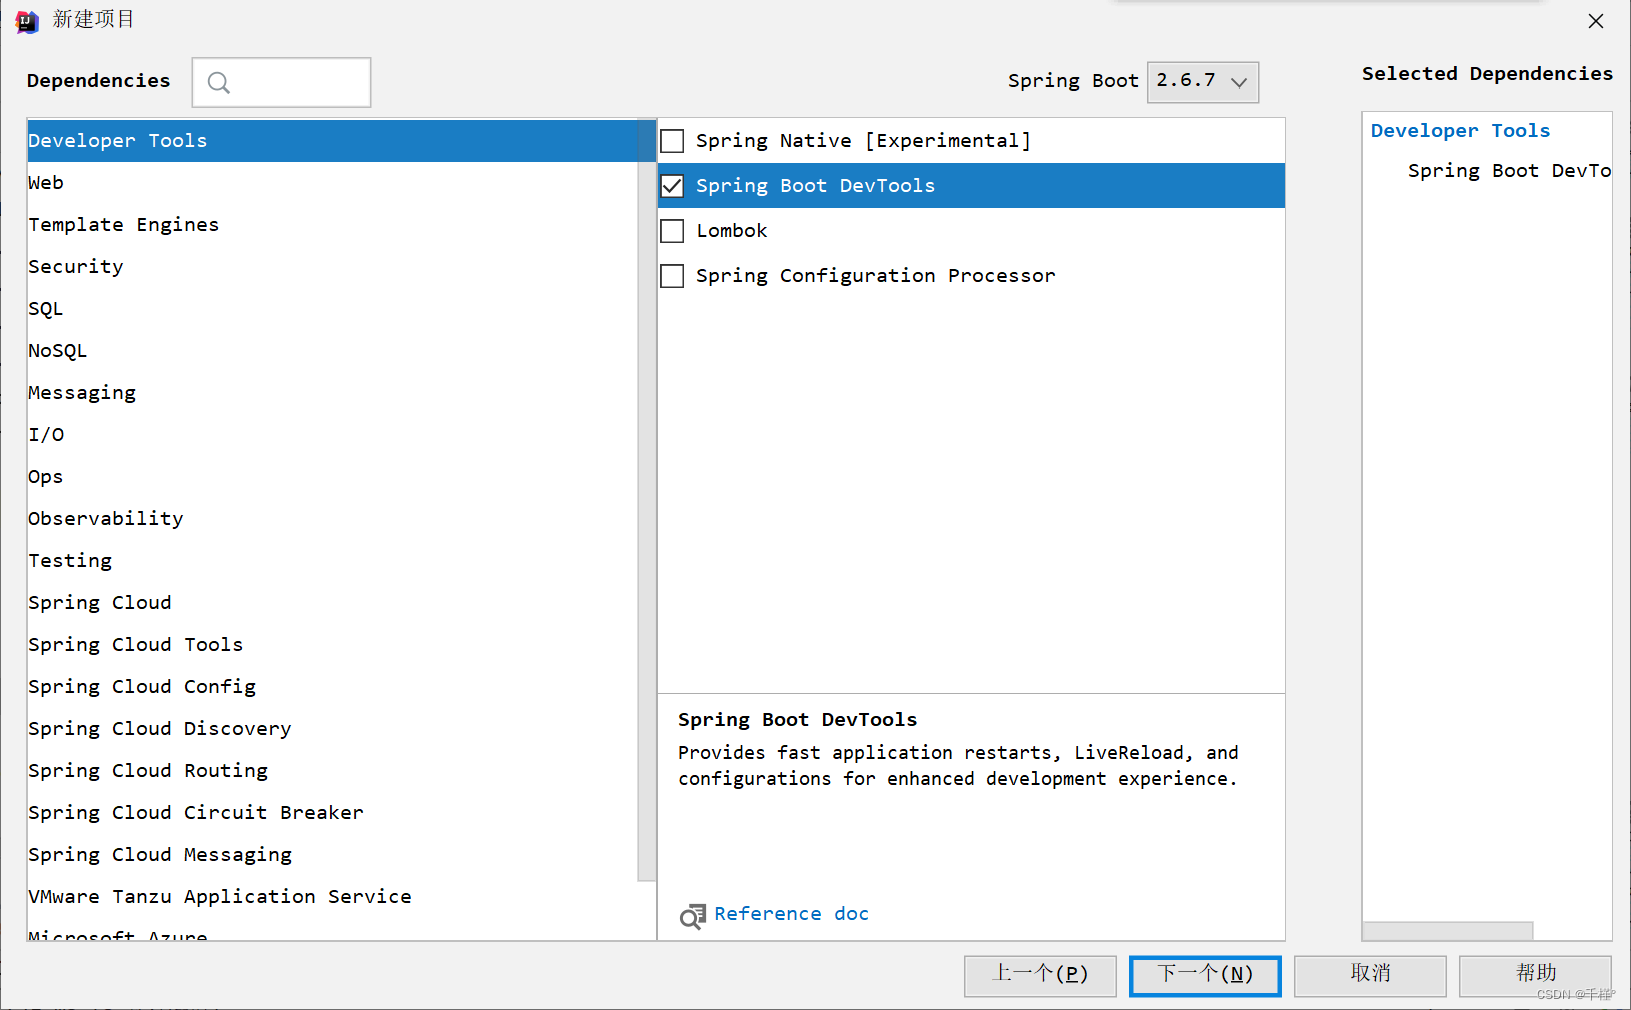This screenshot has height=1010, width=1631.
Task: Click the category list vertical scrollbar
Action: pos(646,500)
